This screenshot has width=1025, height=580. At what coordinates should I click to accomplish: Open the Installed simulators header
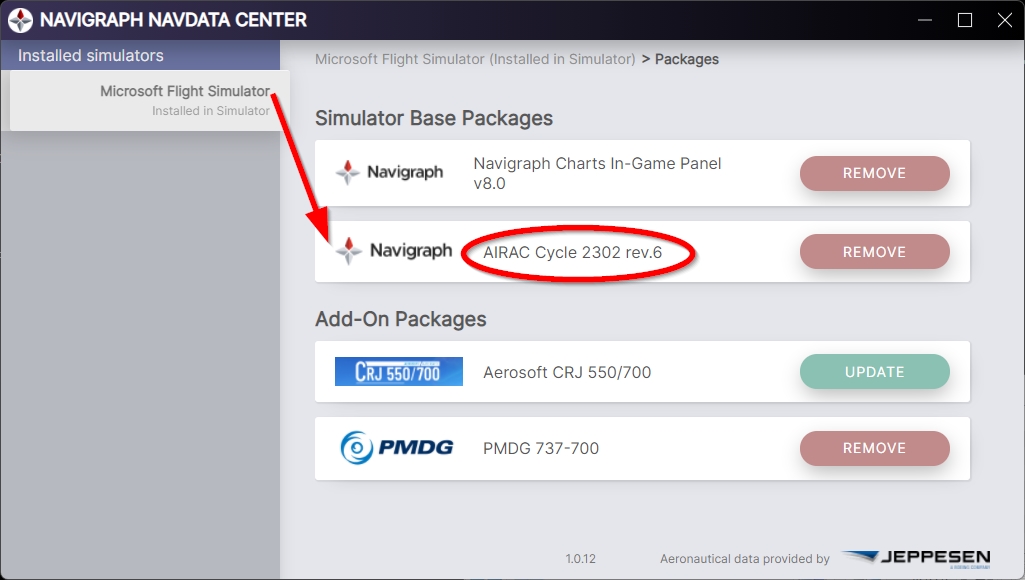click(140, 56)
